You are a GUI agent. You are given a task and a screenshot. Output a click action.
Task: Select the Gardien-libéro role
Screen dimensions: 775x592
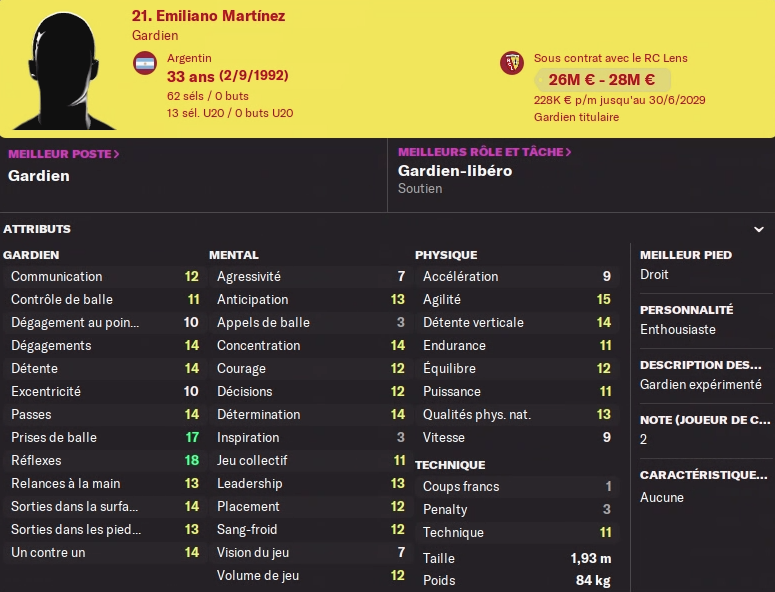coord(455,171)
